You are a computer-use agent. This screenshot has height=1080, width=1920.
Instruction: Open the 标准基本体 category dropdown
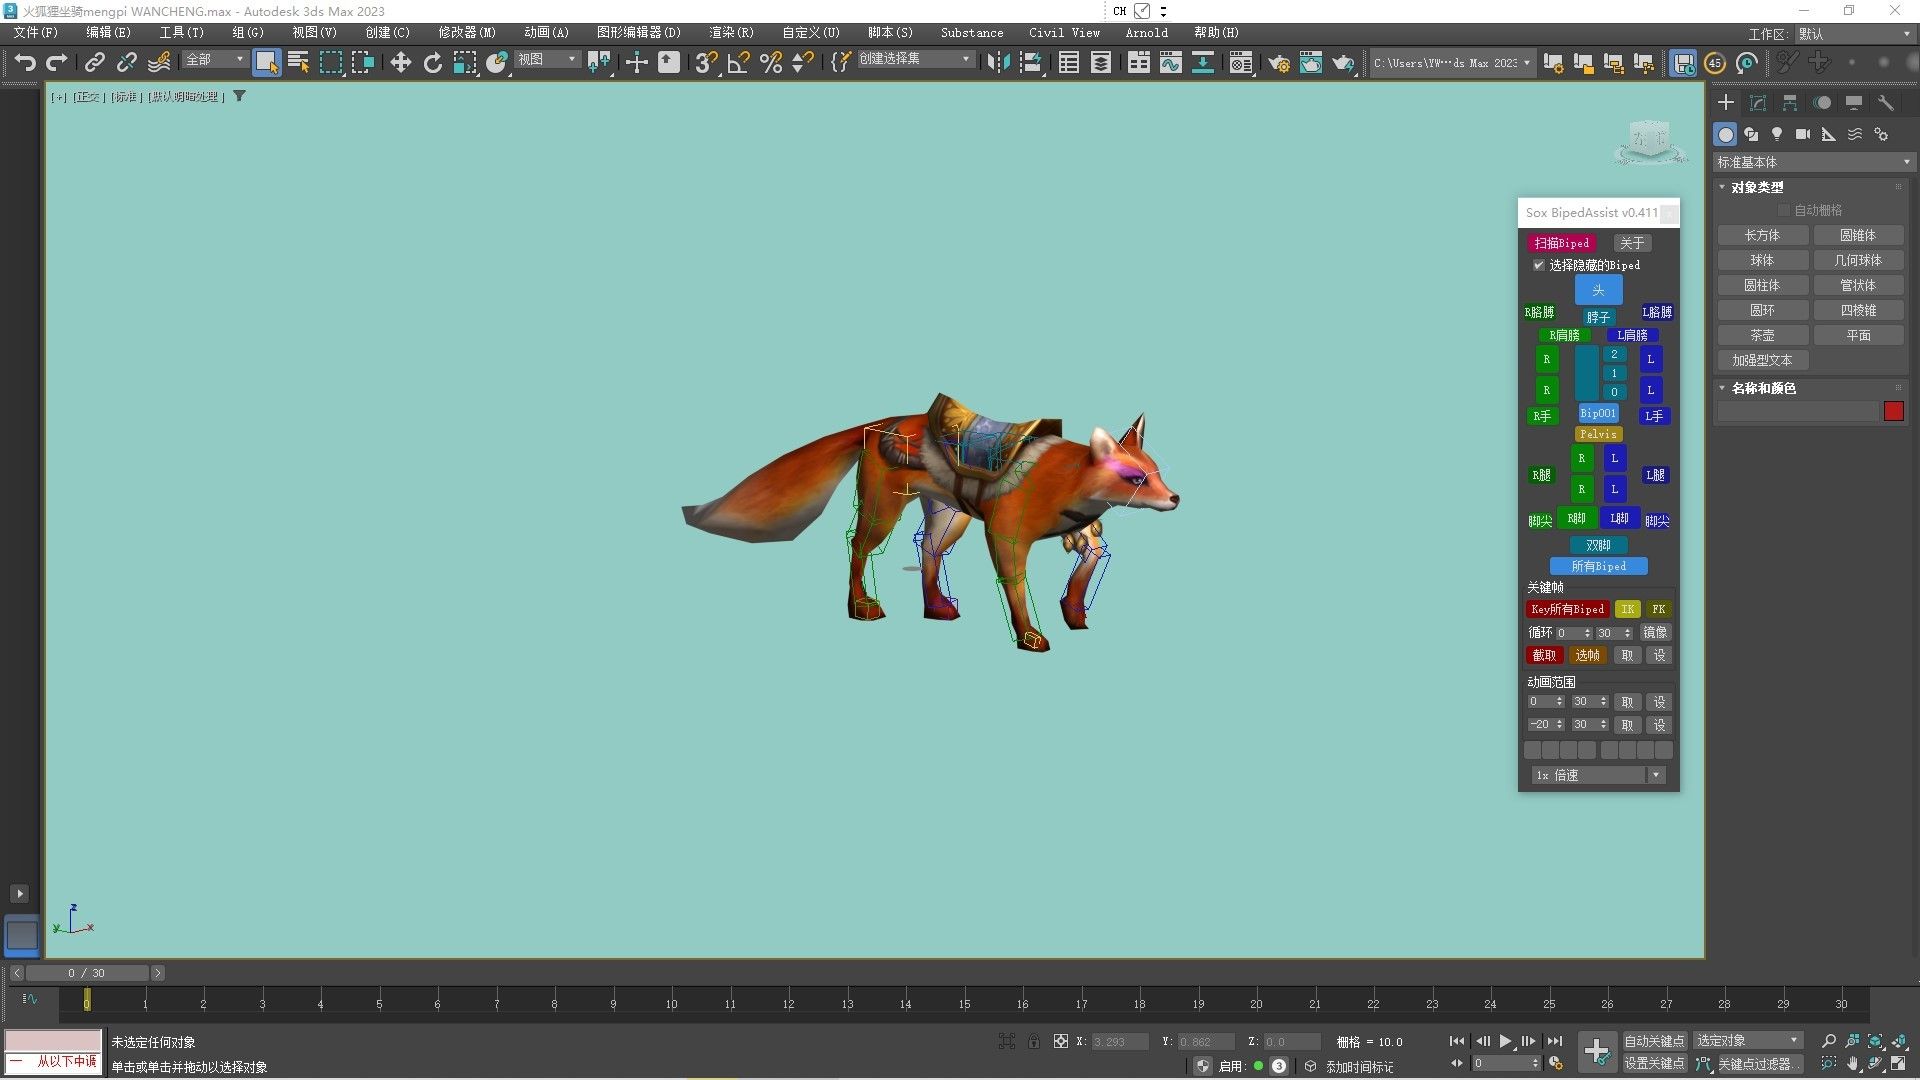(x=1813, y=162)
